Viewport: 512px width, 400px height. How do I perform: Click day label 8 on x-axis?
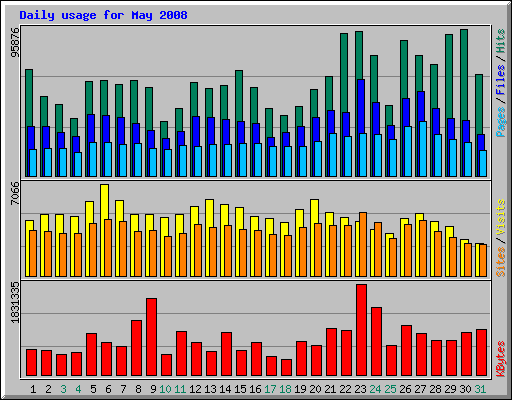(x=138, y=389)
